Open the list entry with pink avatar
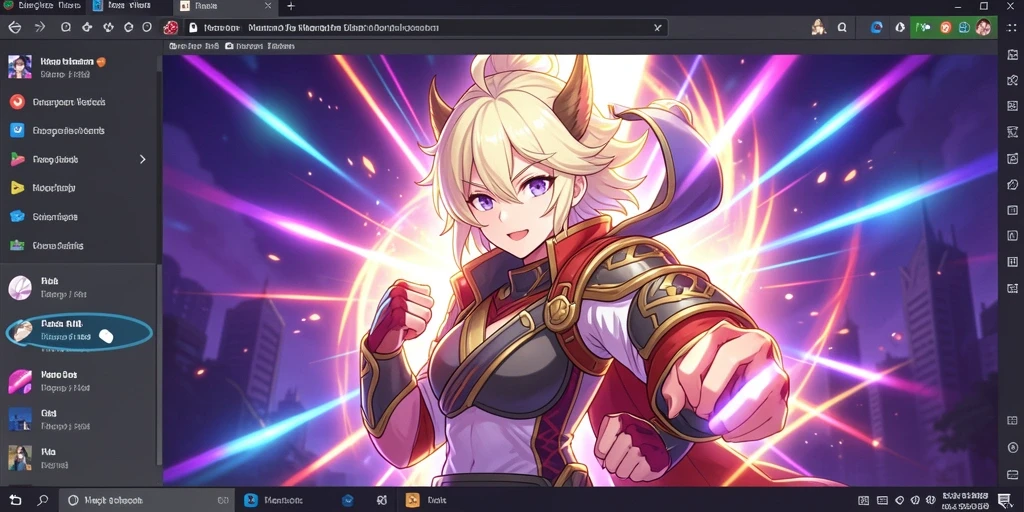 pos(78,381)
